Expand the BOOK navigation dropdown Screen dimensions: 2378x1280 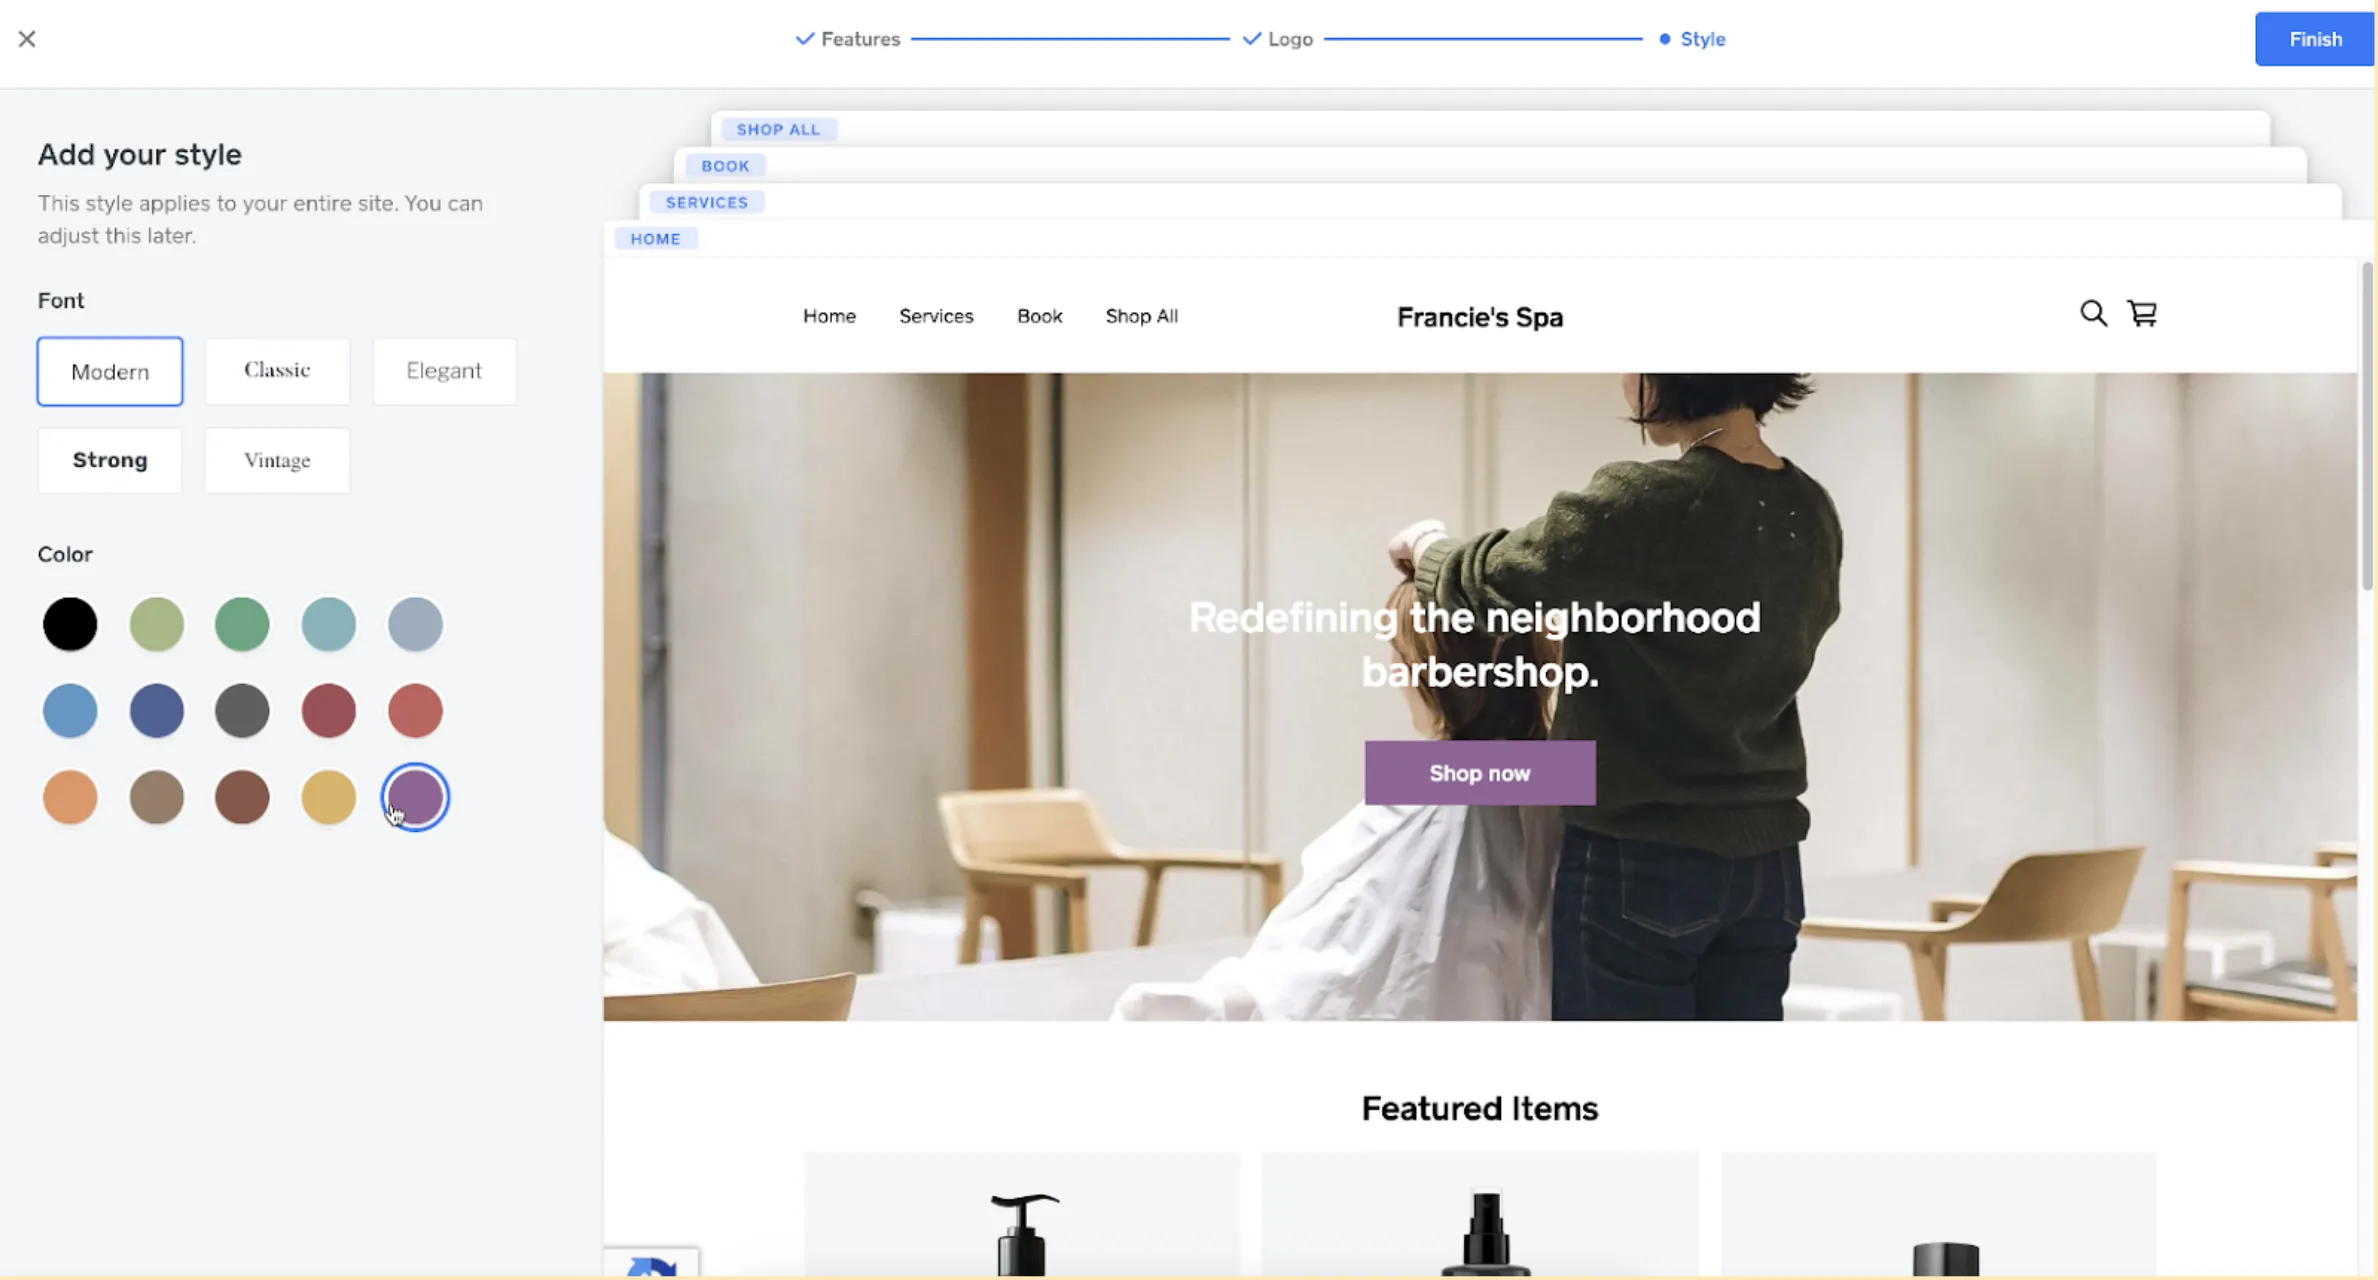click(723, 164)
